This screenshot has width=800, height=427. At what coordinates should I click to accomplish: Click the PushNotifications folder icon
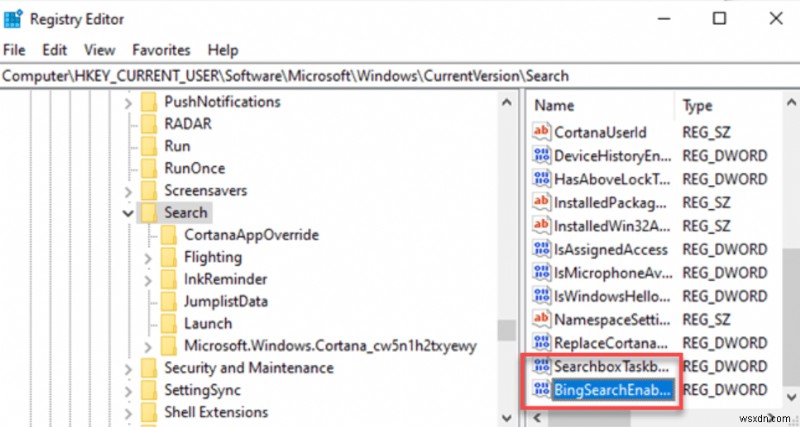click(149, 102)
